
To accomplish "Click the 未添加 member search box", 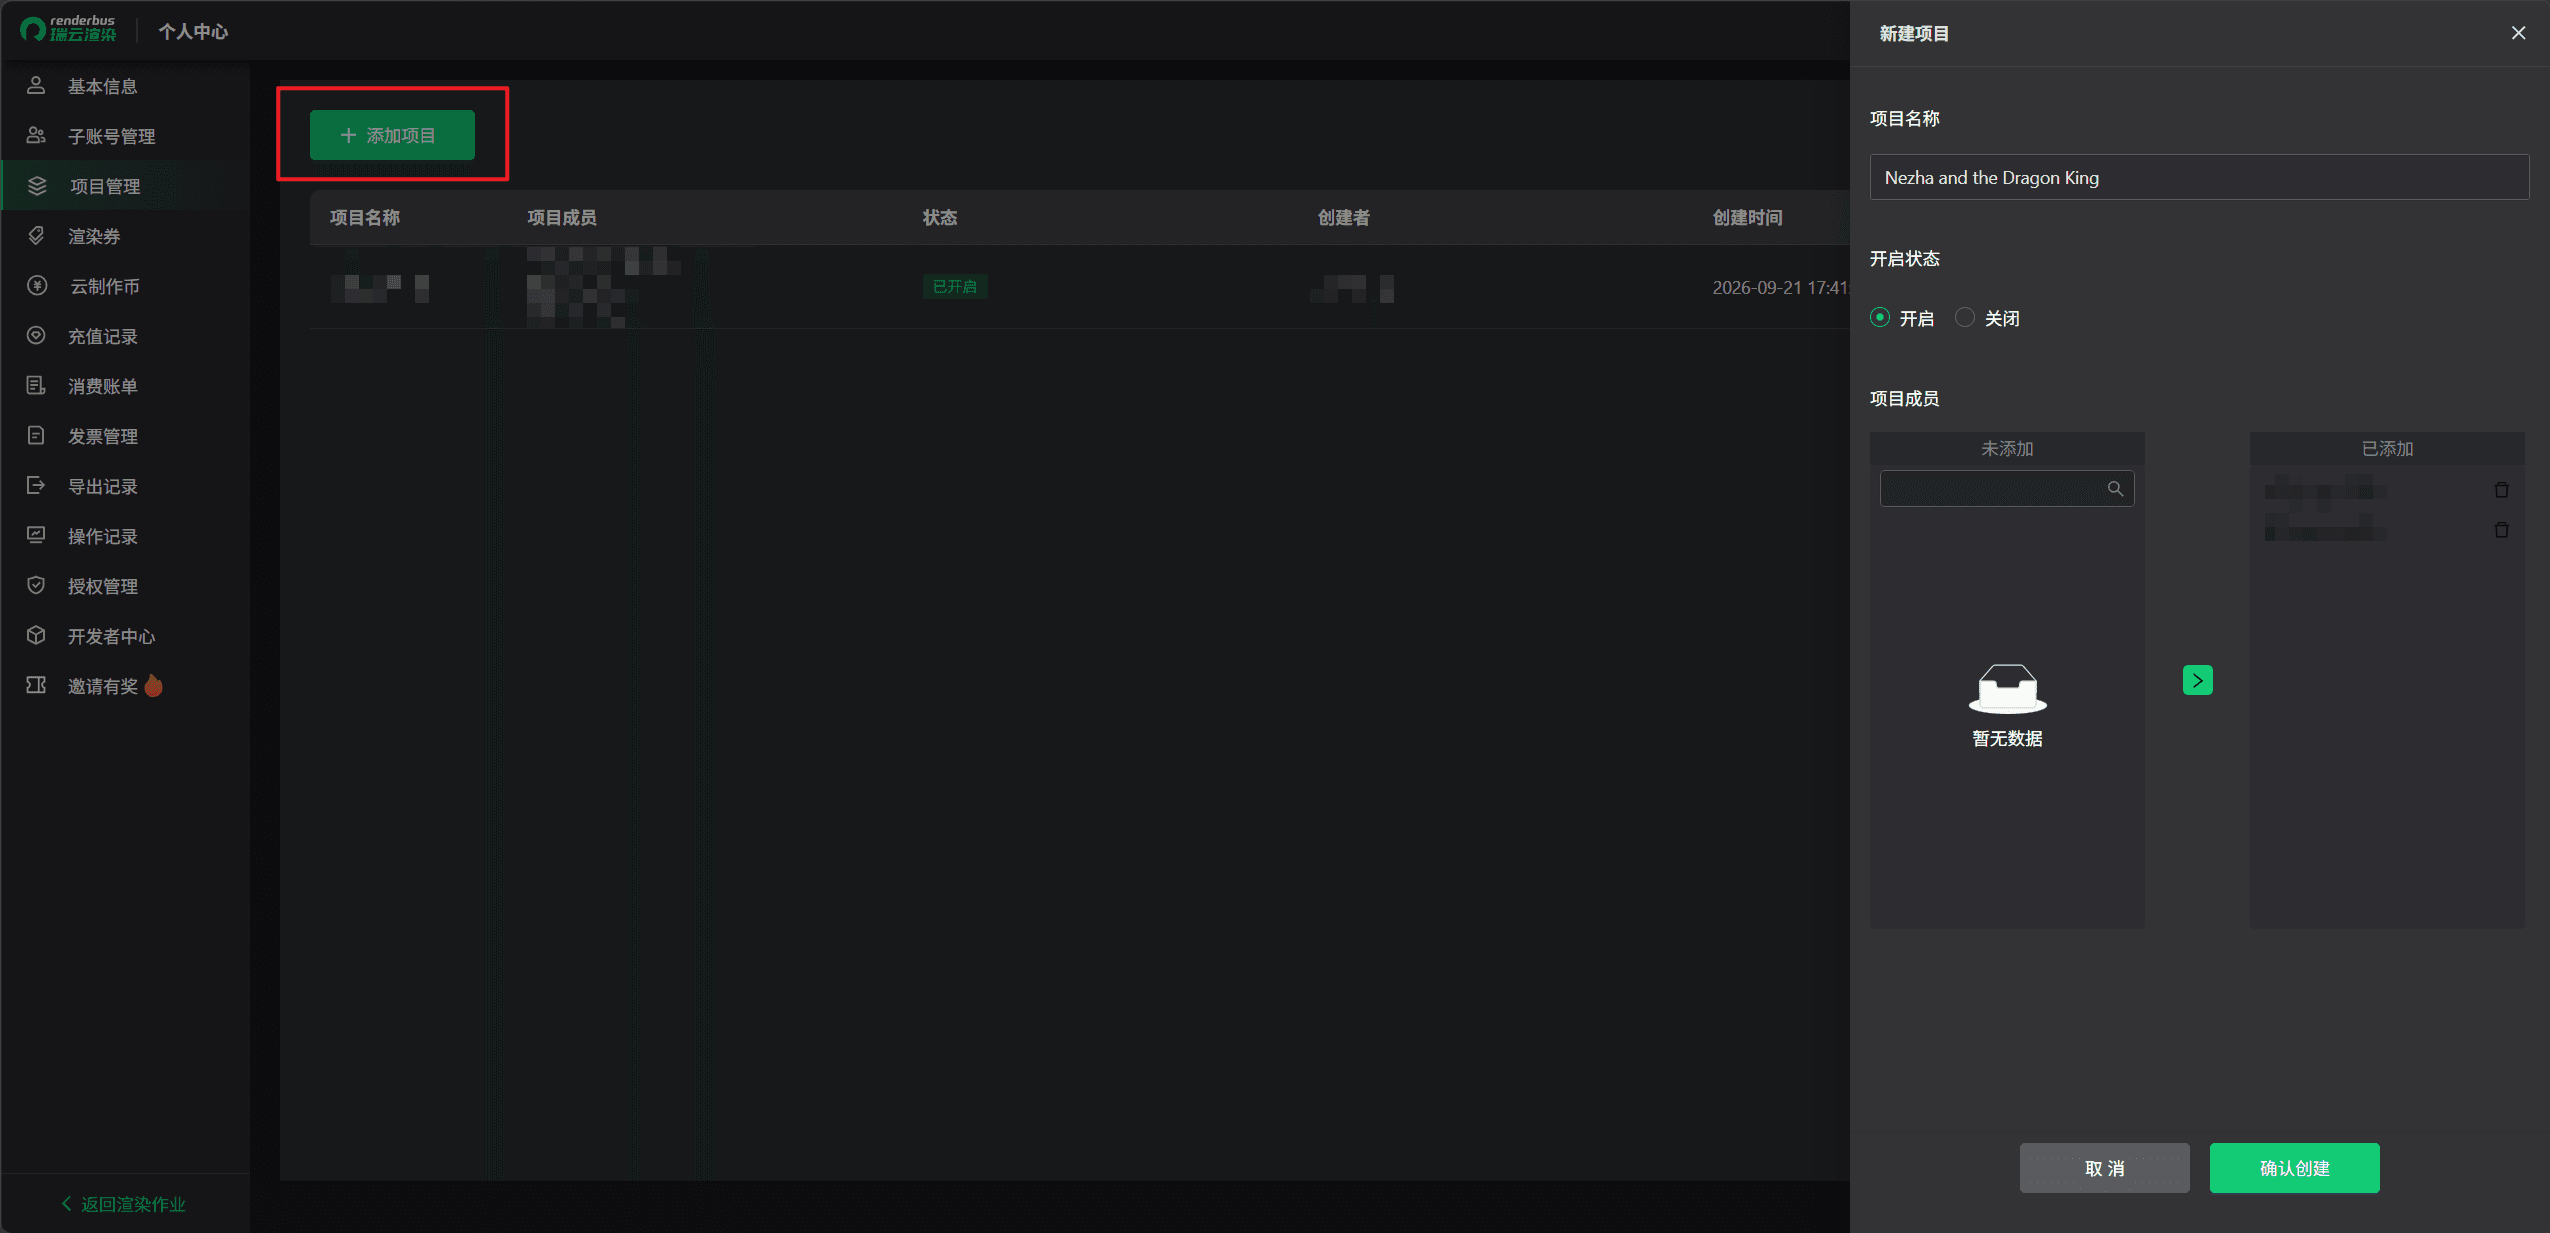I will [2007, 489].
